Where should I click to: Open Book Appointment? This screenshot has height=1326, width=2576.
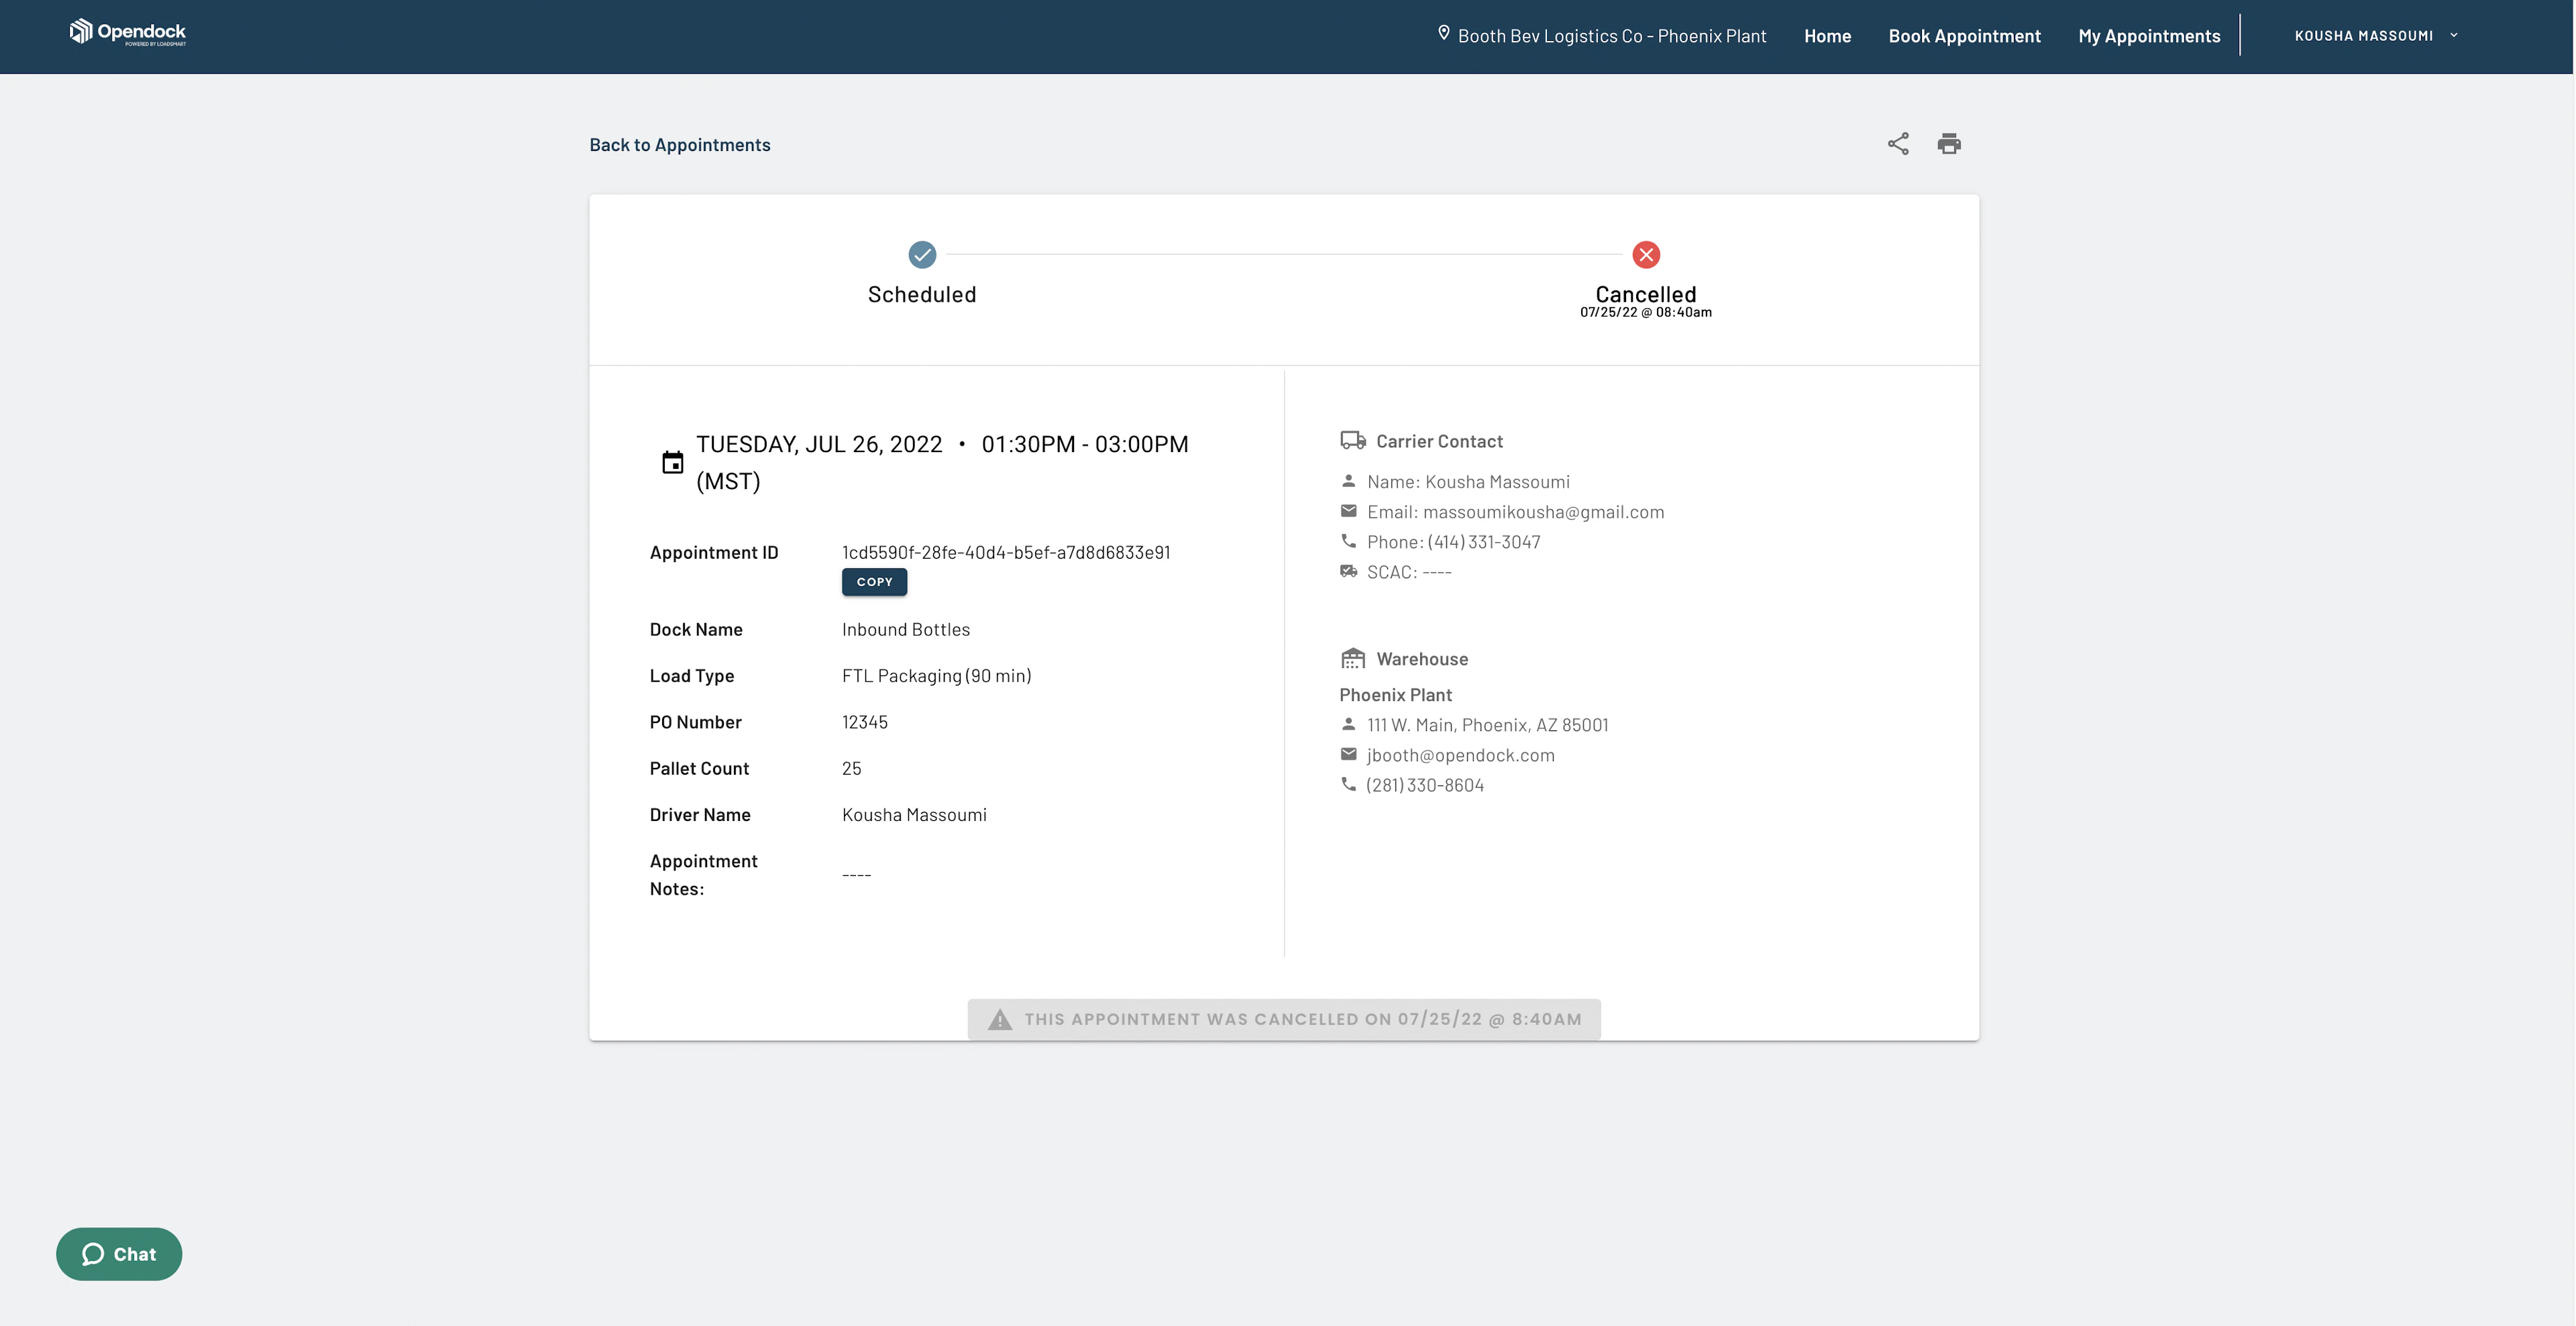tap(1964, 35)
